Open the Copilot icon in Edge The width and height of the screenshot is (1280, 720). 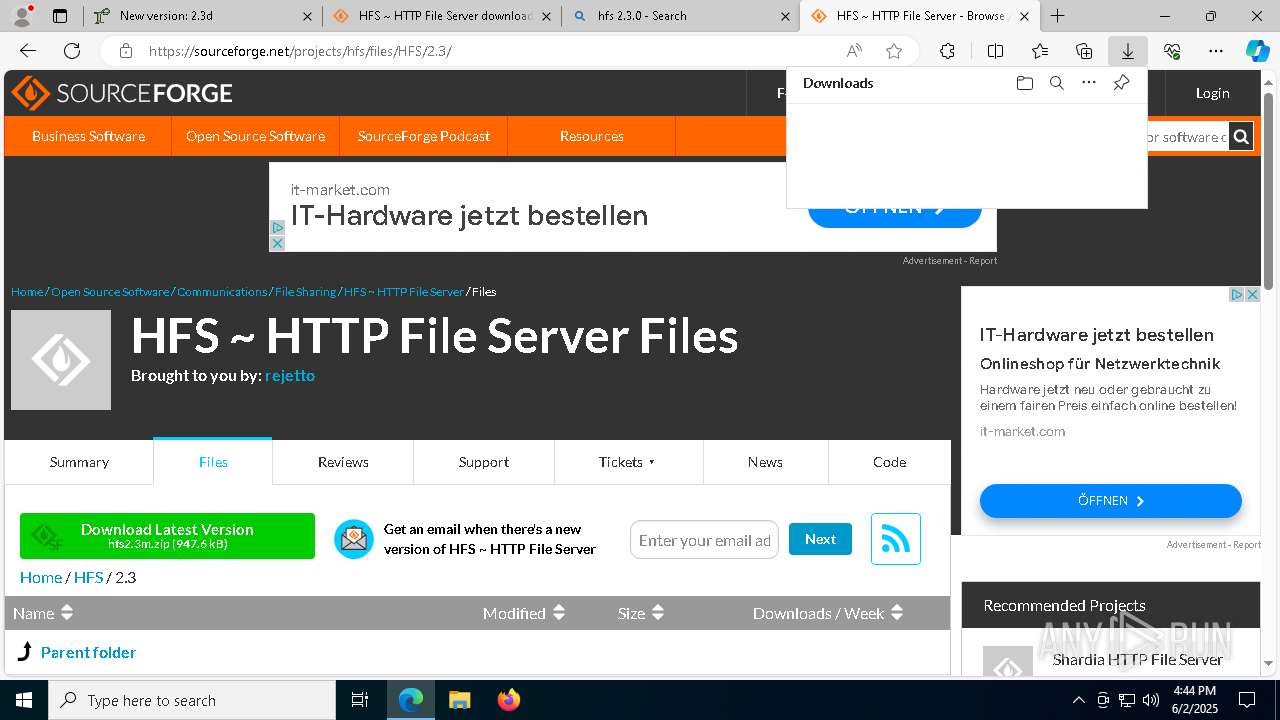tap(1257, 51)
